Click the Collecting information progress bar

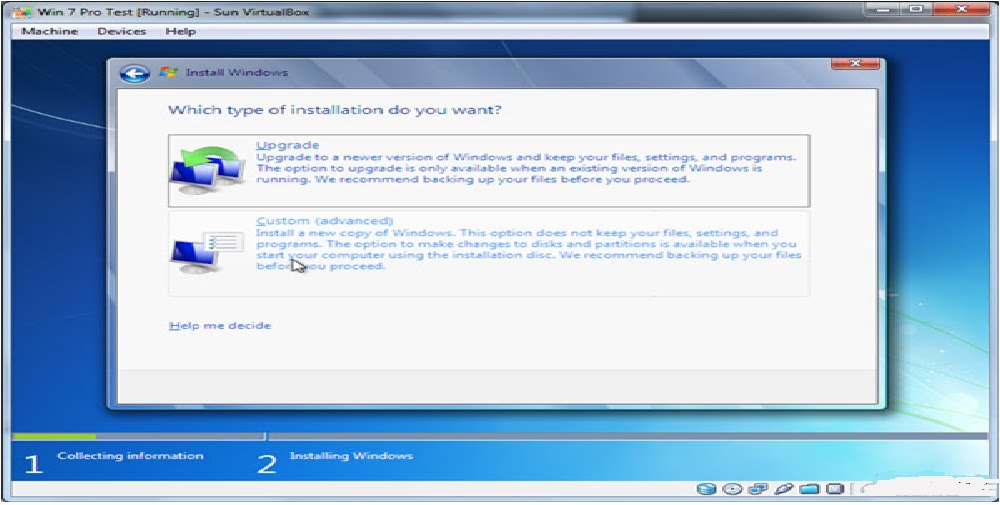138,437
